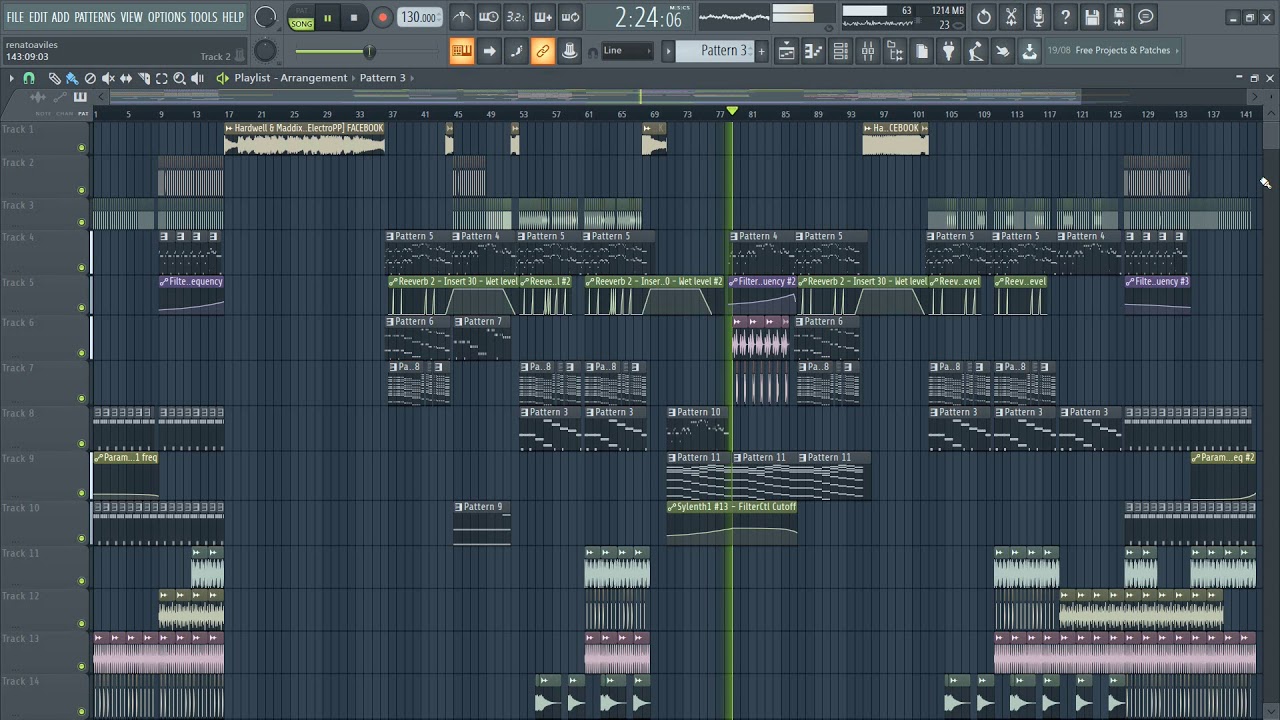Mute Track 1 using its green light

point(82,148)
